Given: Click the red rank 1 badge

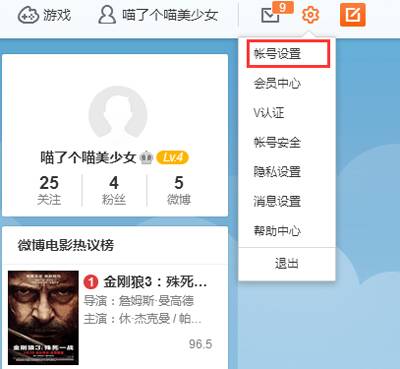Looking at the screenshot, I should tap(91, 283).
